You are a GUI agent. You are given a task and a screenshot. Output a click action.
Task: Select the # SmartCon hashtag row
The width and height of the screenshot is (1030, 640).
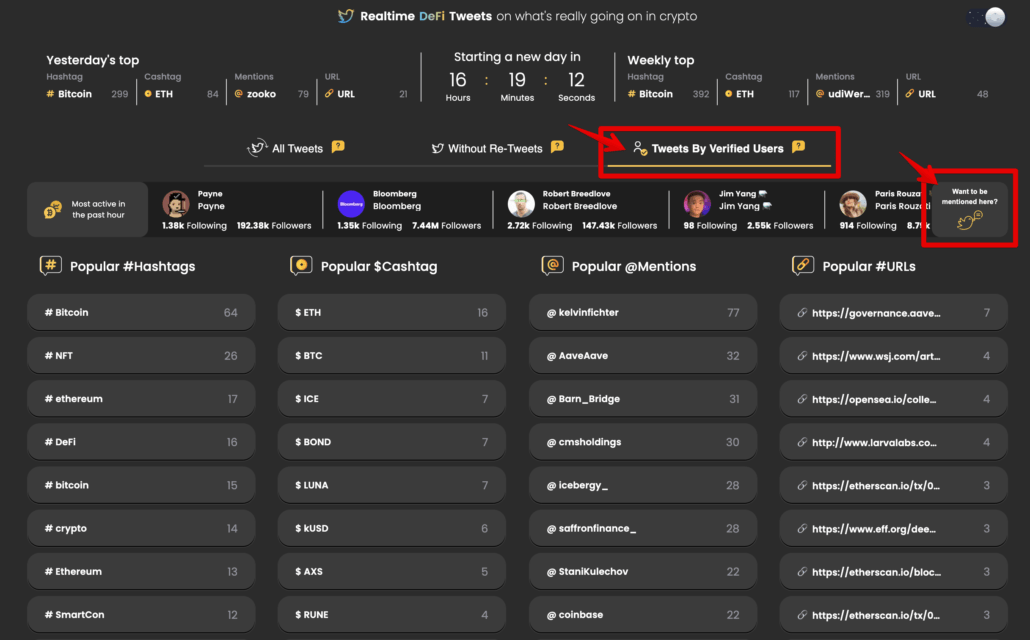pyautogui.click(x=141, y=614)
